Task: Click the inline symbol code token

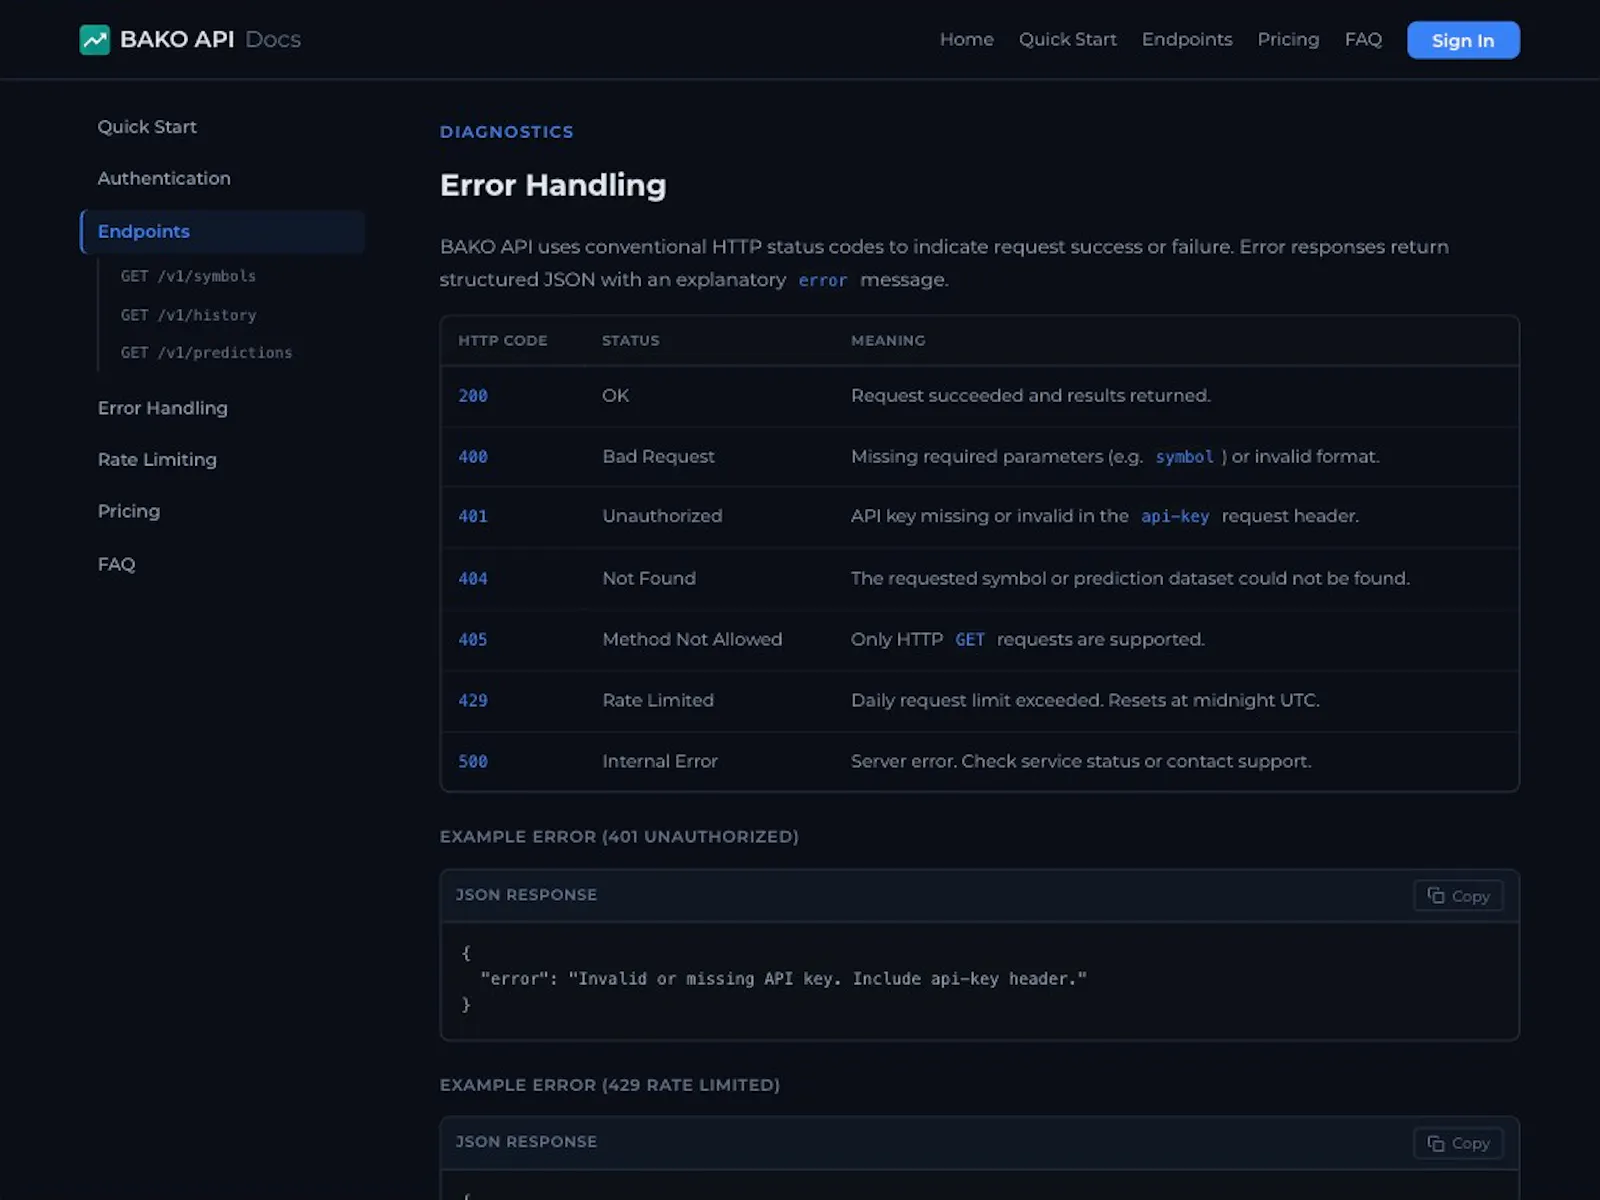Action: click(x=1184, y=457)
